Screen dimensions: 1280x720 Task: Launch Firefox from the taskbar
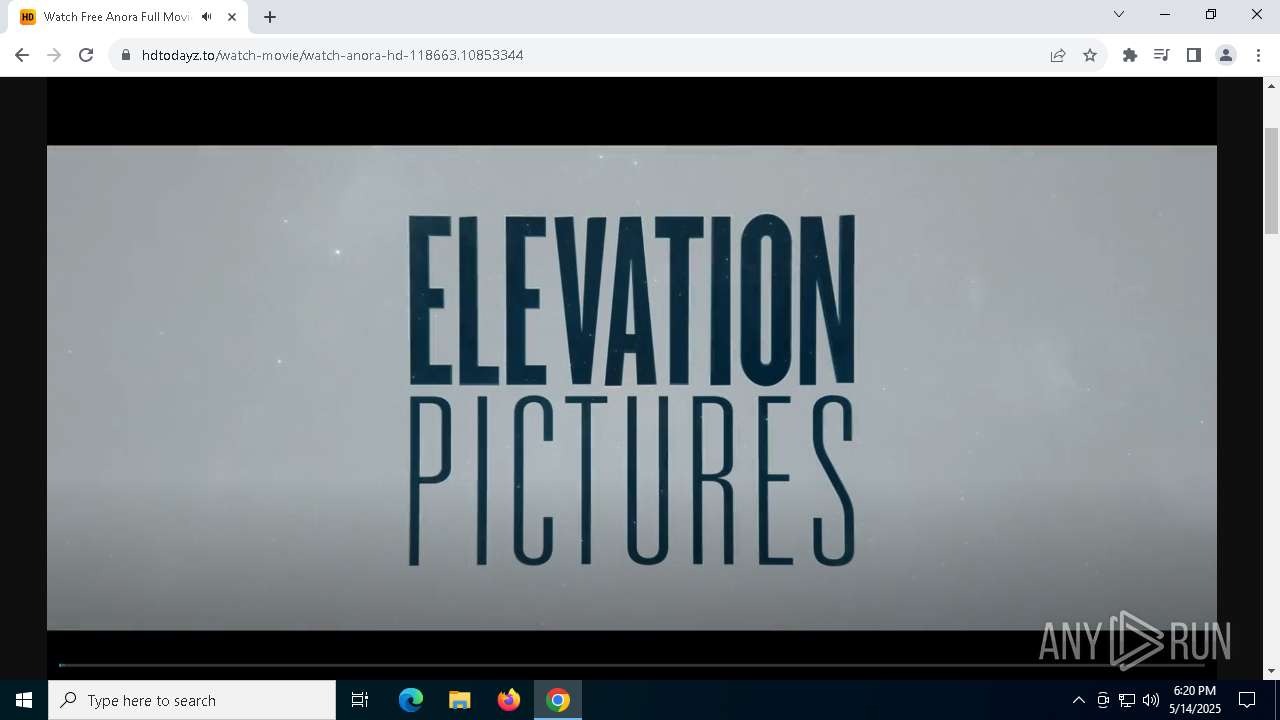[509, 700]
